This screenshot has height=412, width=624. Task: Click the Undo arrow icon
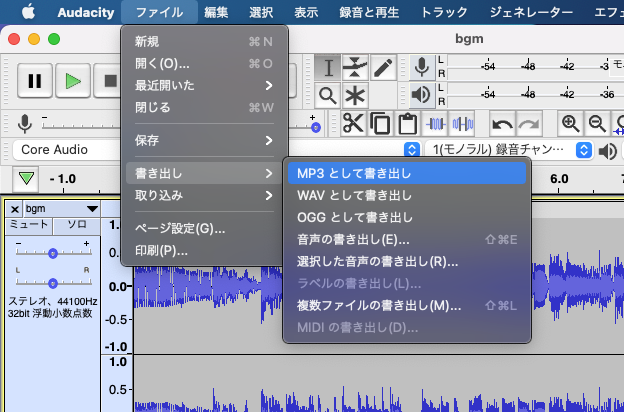(x=502, y=124)
